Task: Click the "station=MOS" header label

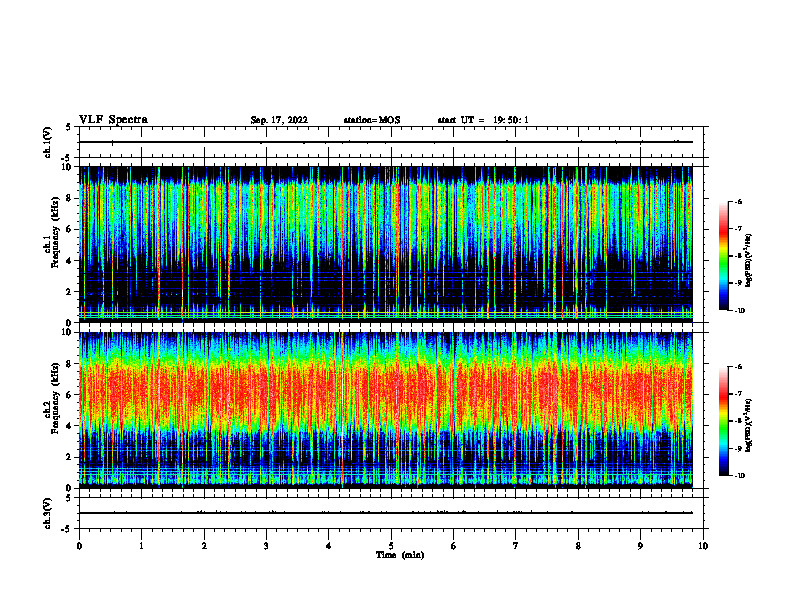Action: pos(372,120)
